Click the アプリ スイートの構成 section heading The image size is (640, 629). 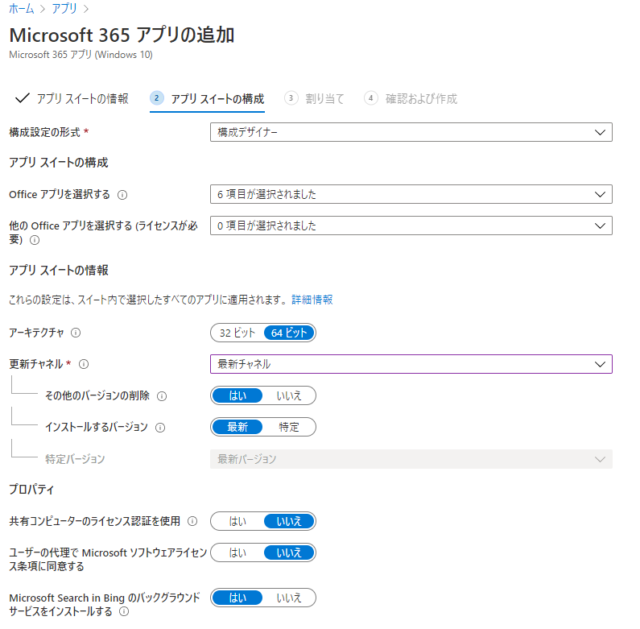pyautogui.click(x=58, y=162)
